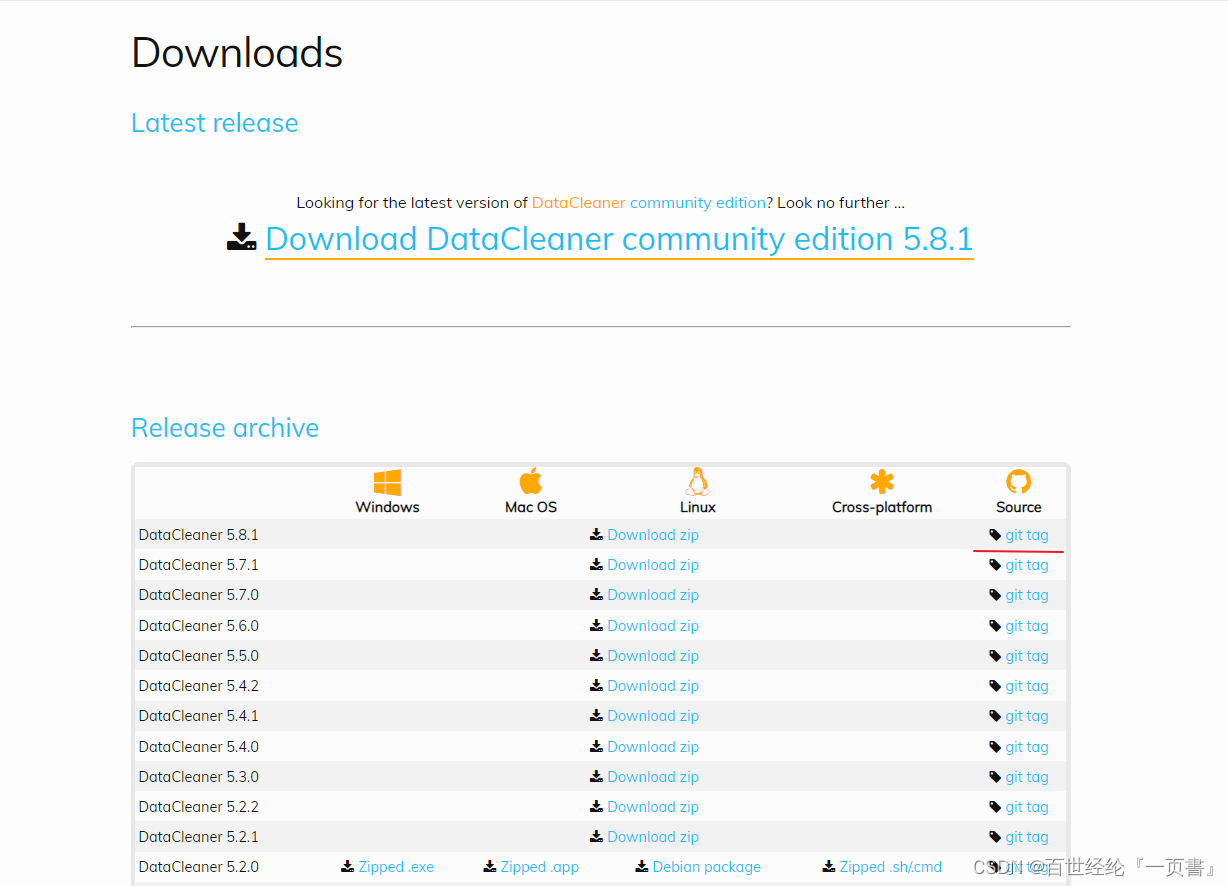Click the DataCleaner 5.3.0 row label
Viewport: 1228px width, 886px height.
pos(199,777)
